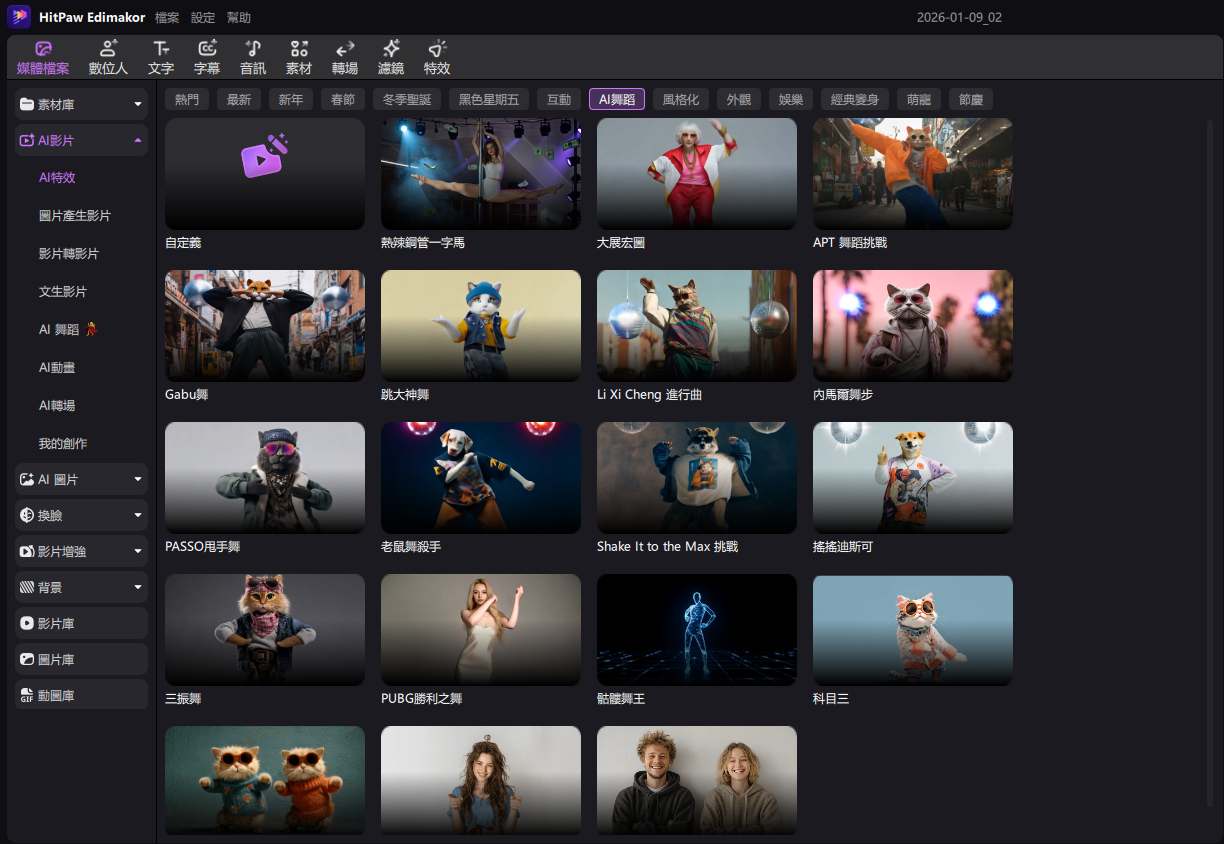This screenshot has width=1224, height=844.
Task: Open the 音訊 audio panel
Action: 253,58
